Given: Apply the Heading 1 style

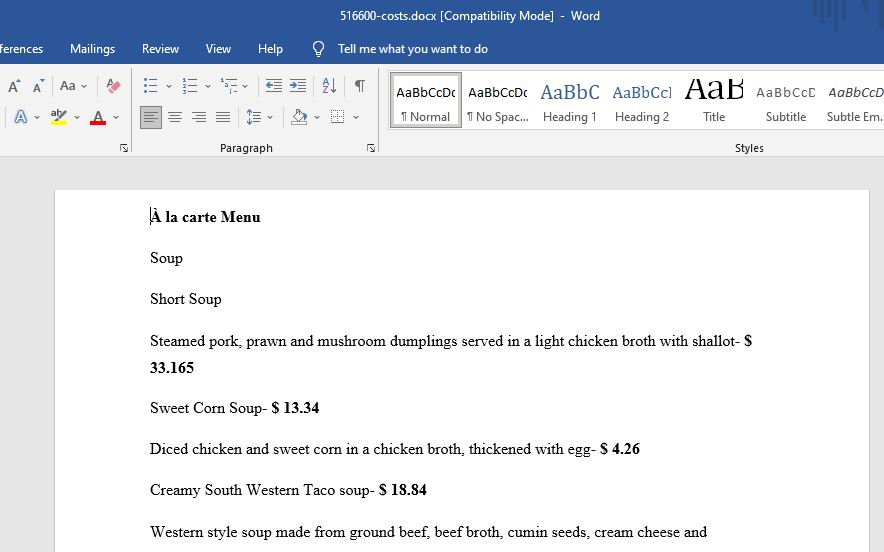Looking at the screenshot, I should pyautogui.click(x=569, y=100).
